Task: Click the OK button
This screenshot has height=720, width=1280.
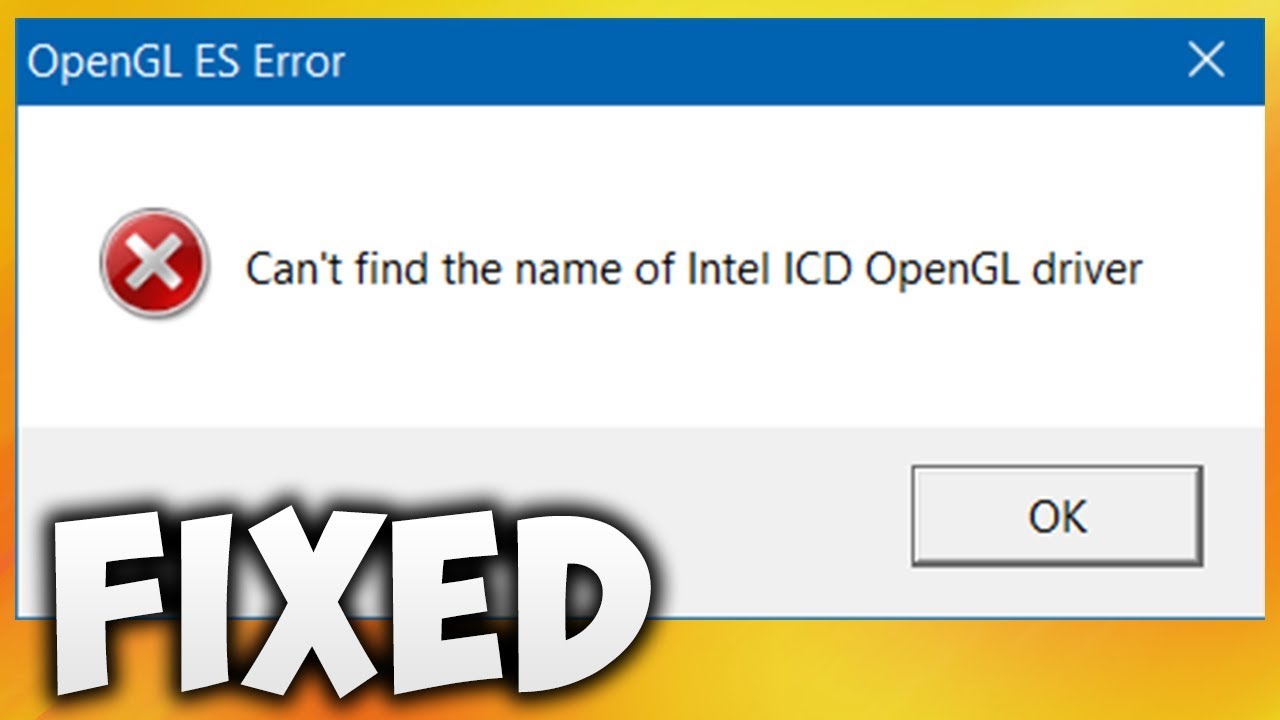Action: (1057, 516)
